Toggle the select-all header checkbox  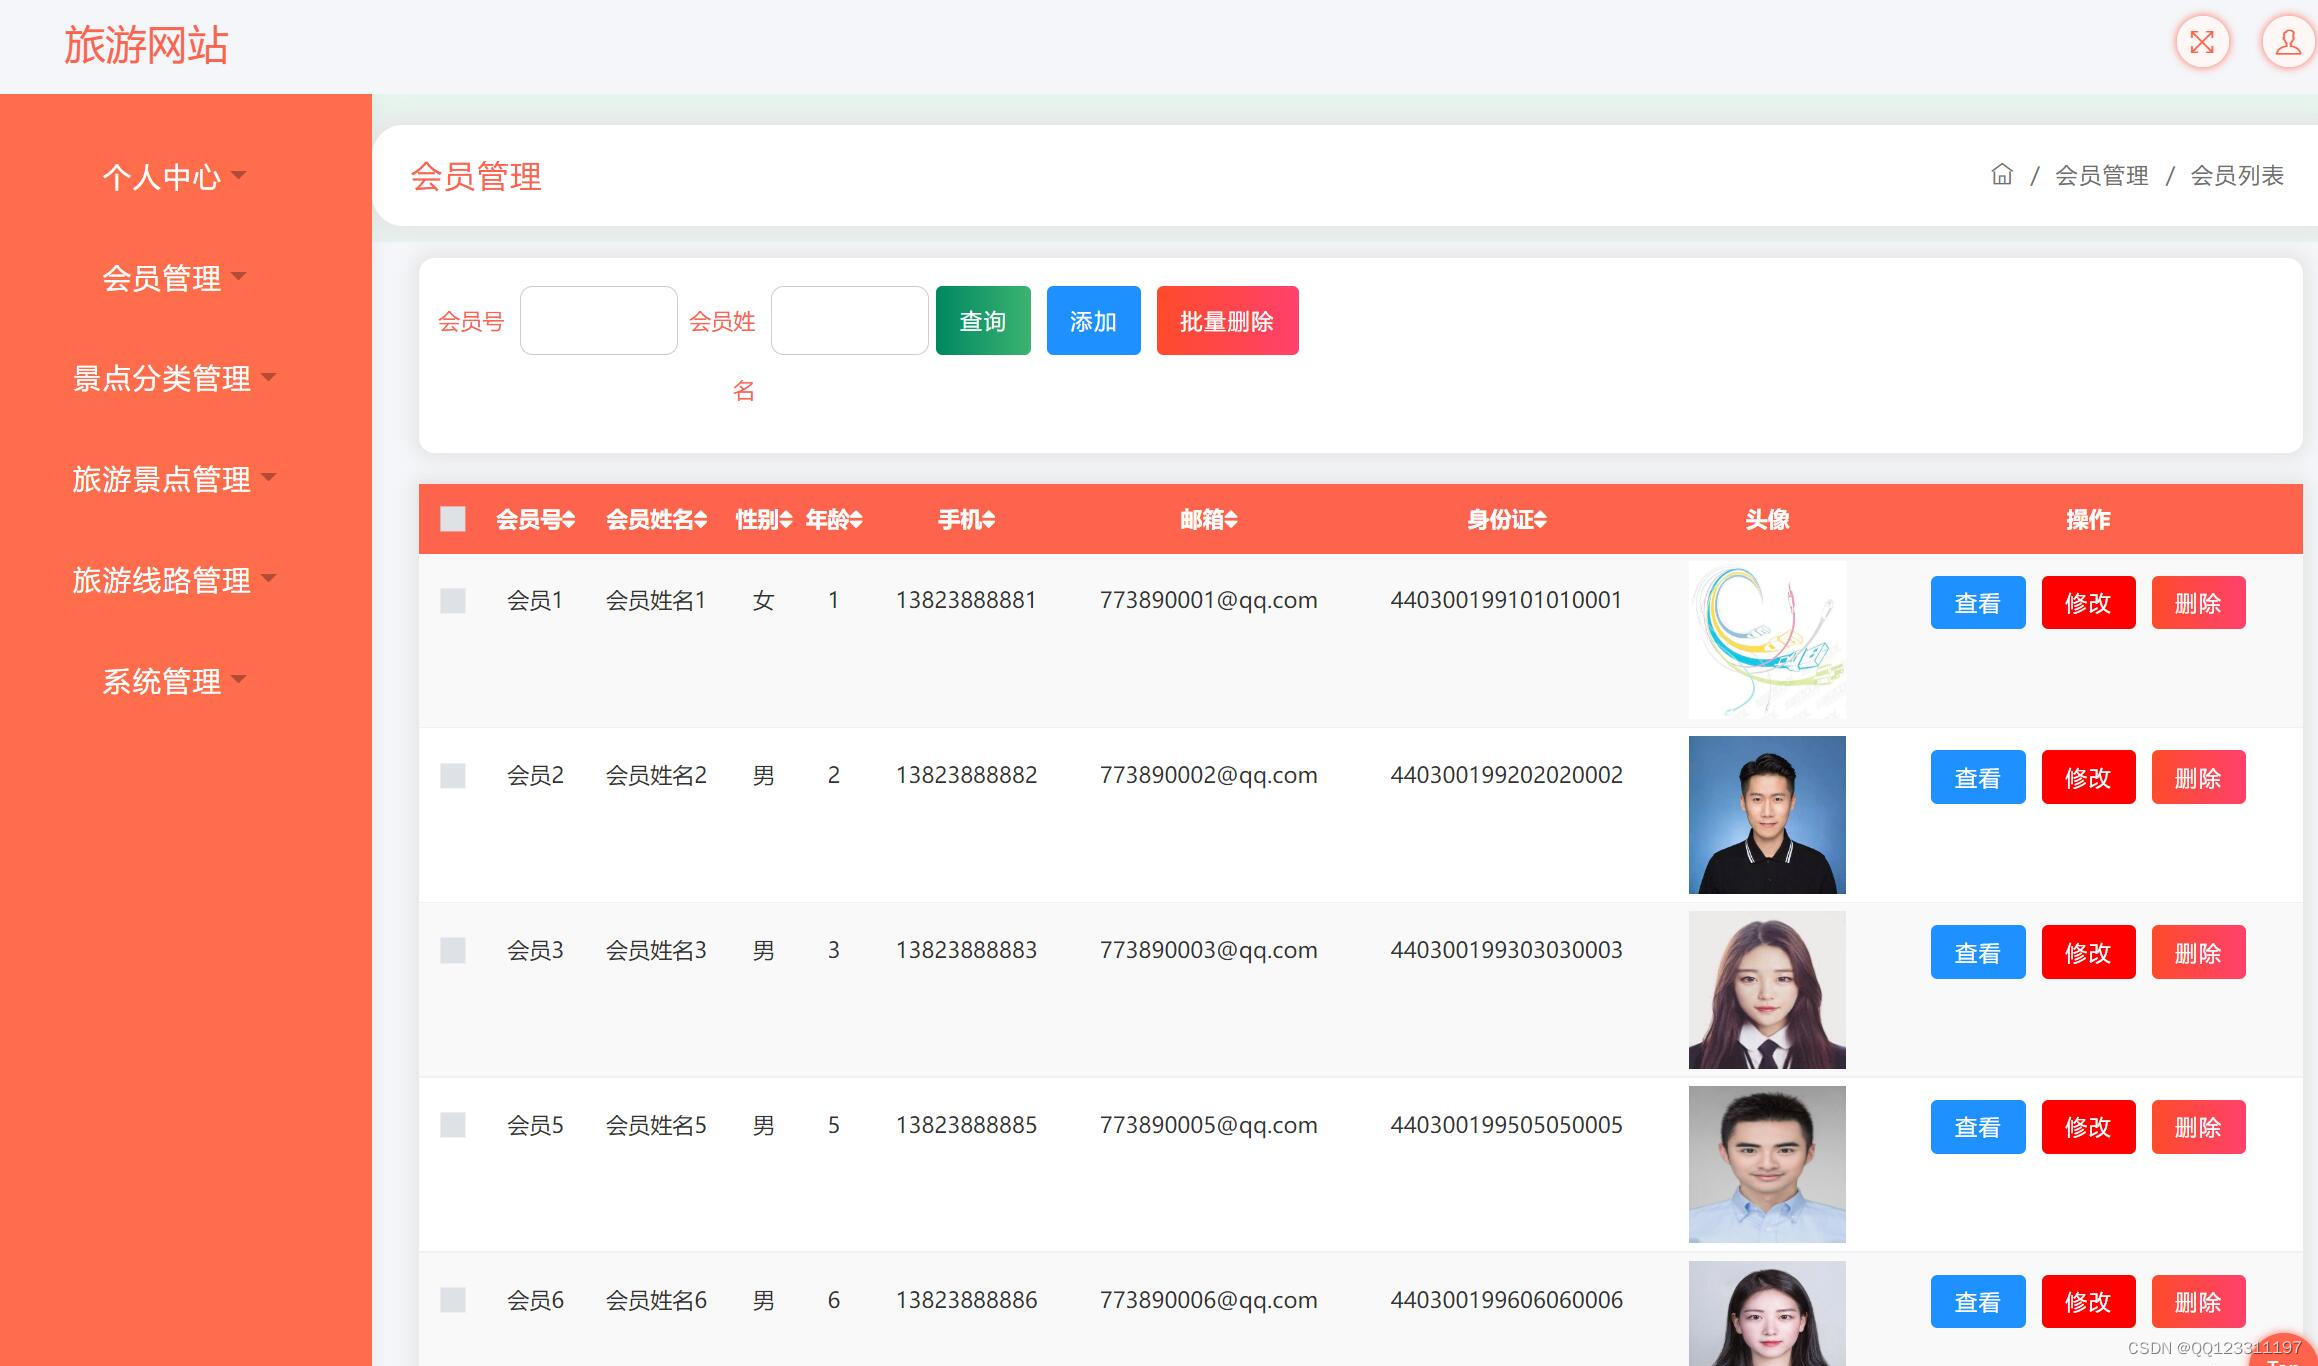[453, 519]
